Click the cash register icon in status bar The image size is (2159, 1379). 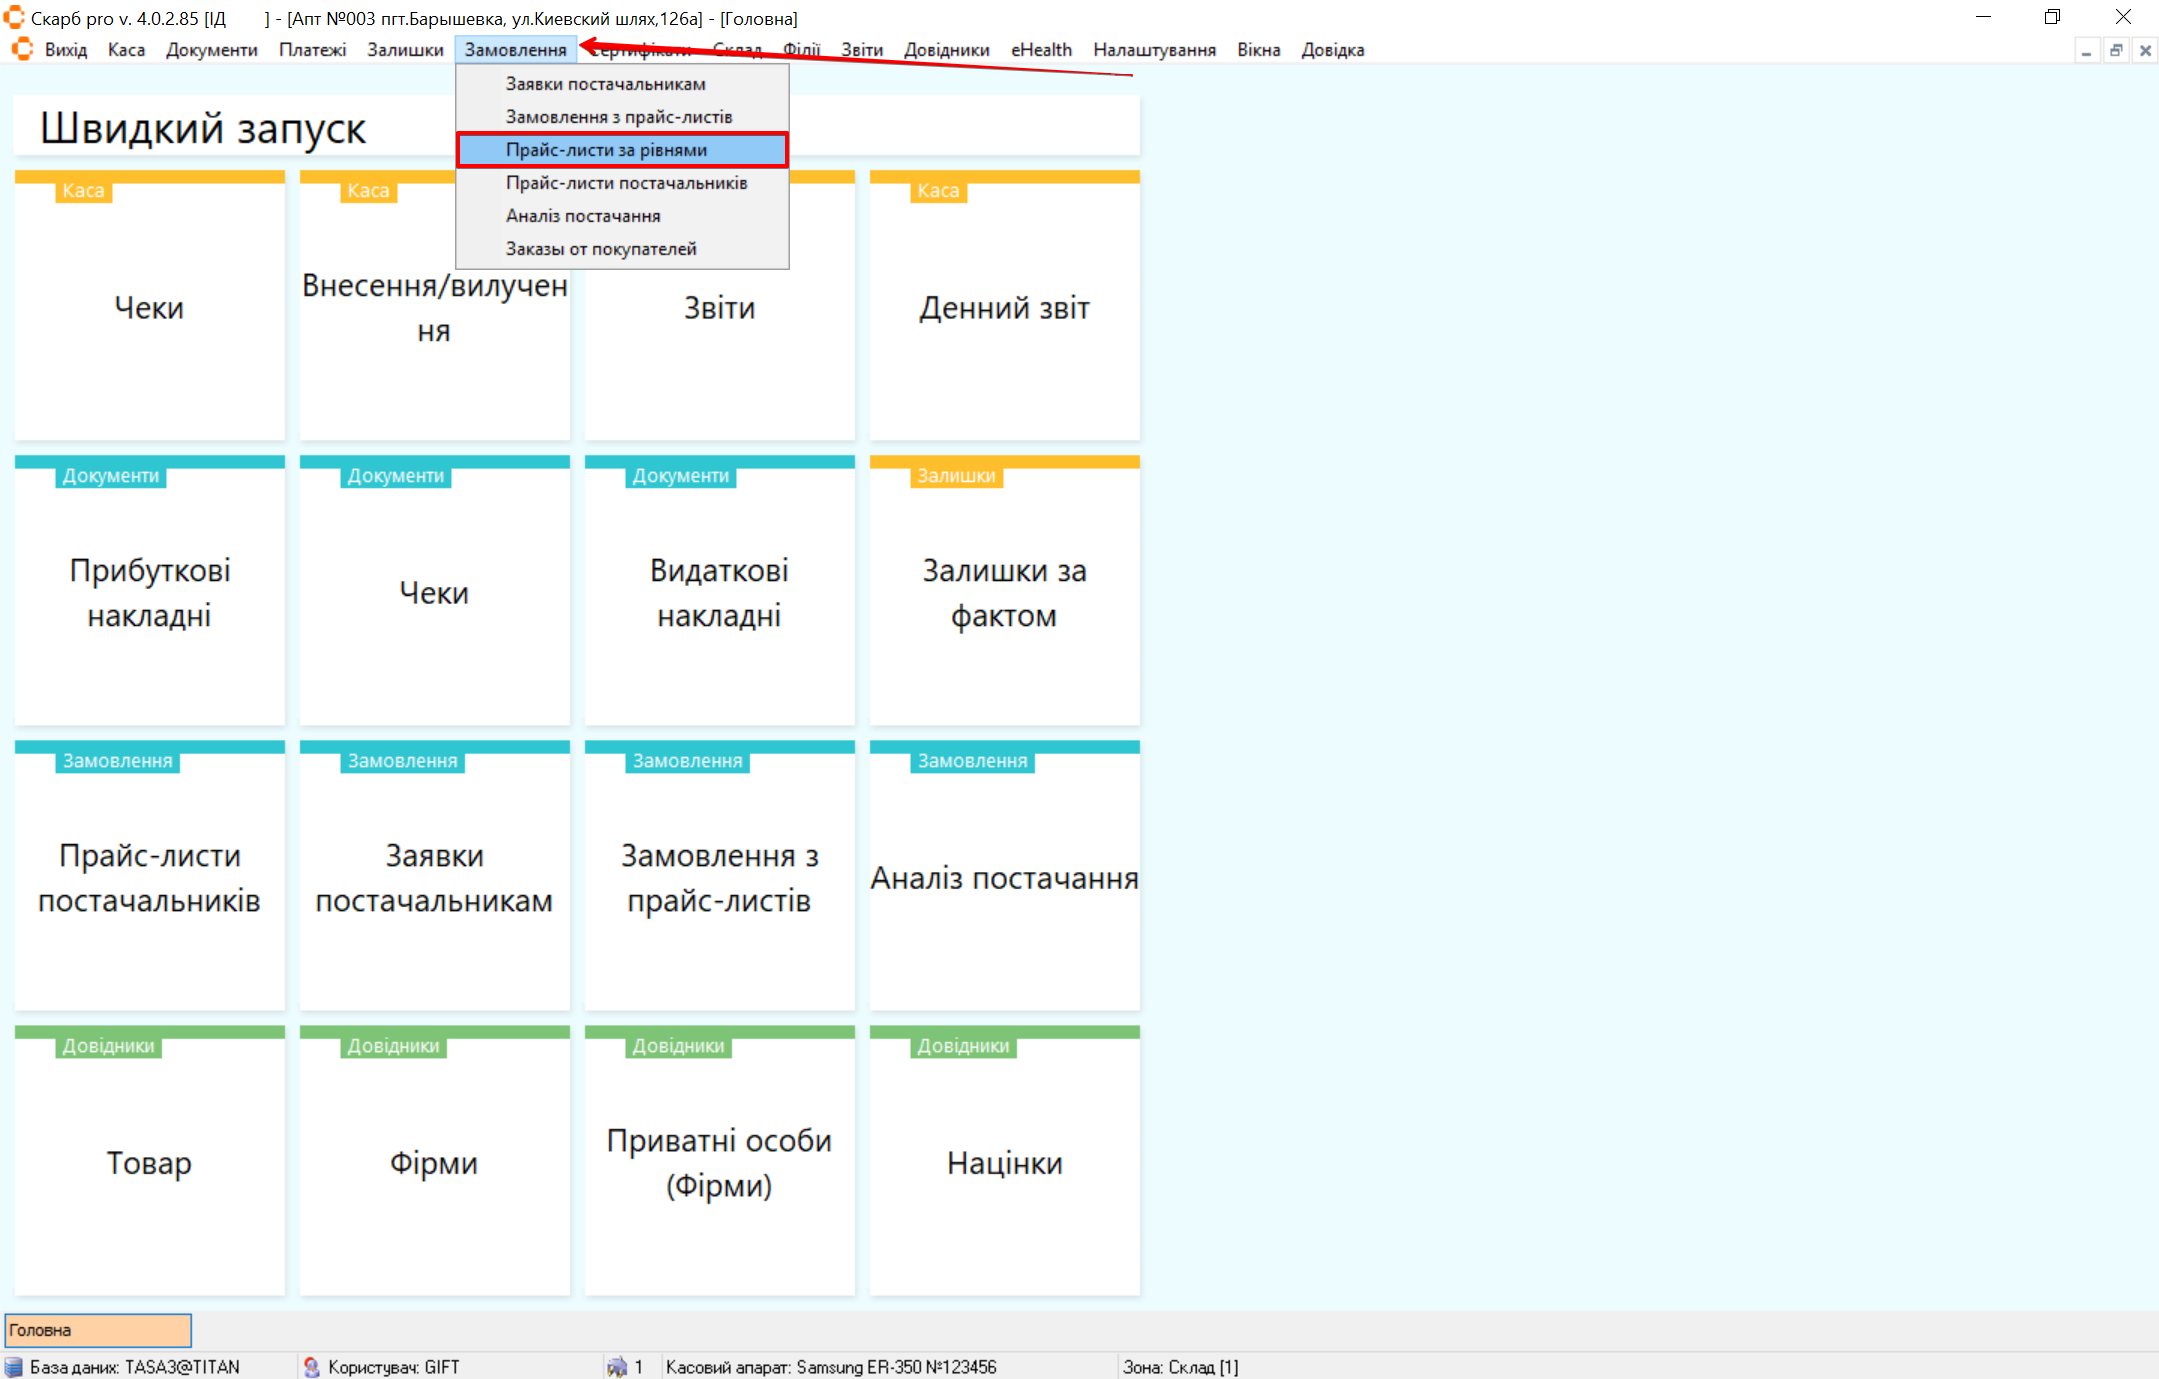click(617, 1367)
